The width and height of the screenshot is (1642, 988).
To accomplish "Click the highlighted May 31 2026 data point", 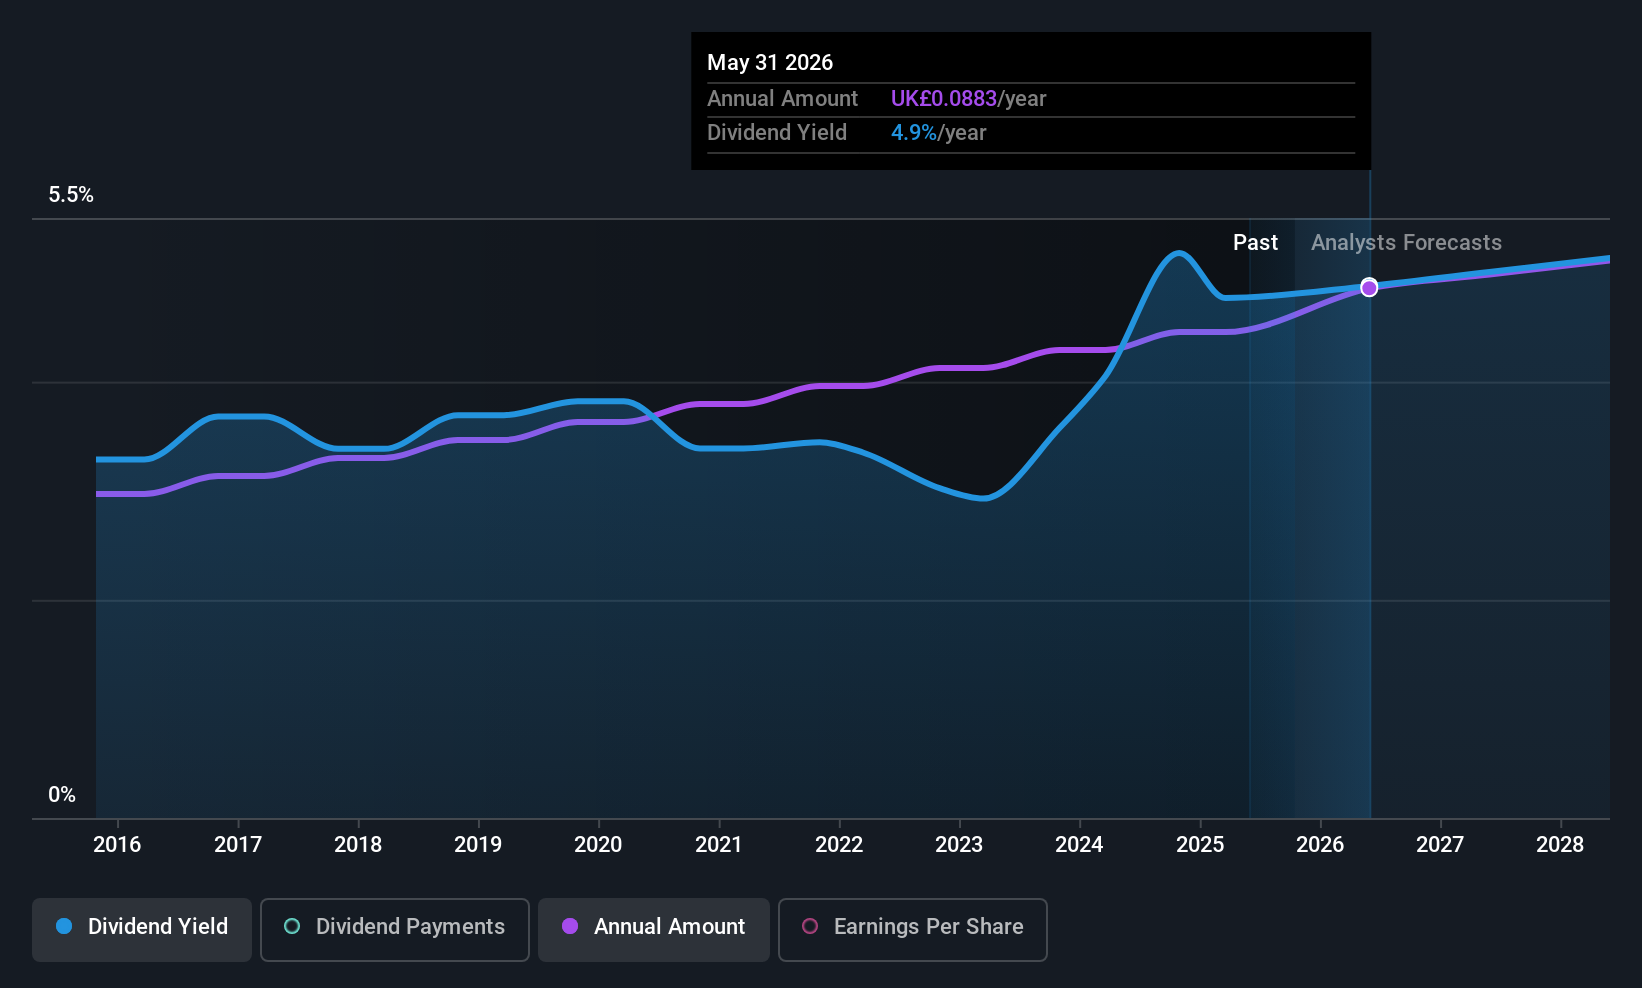I will (x=1369, y=287).
